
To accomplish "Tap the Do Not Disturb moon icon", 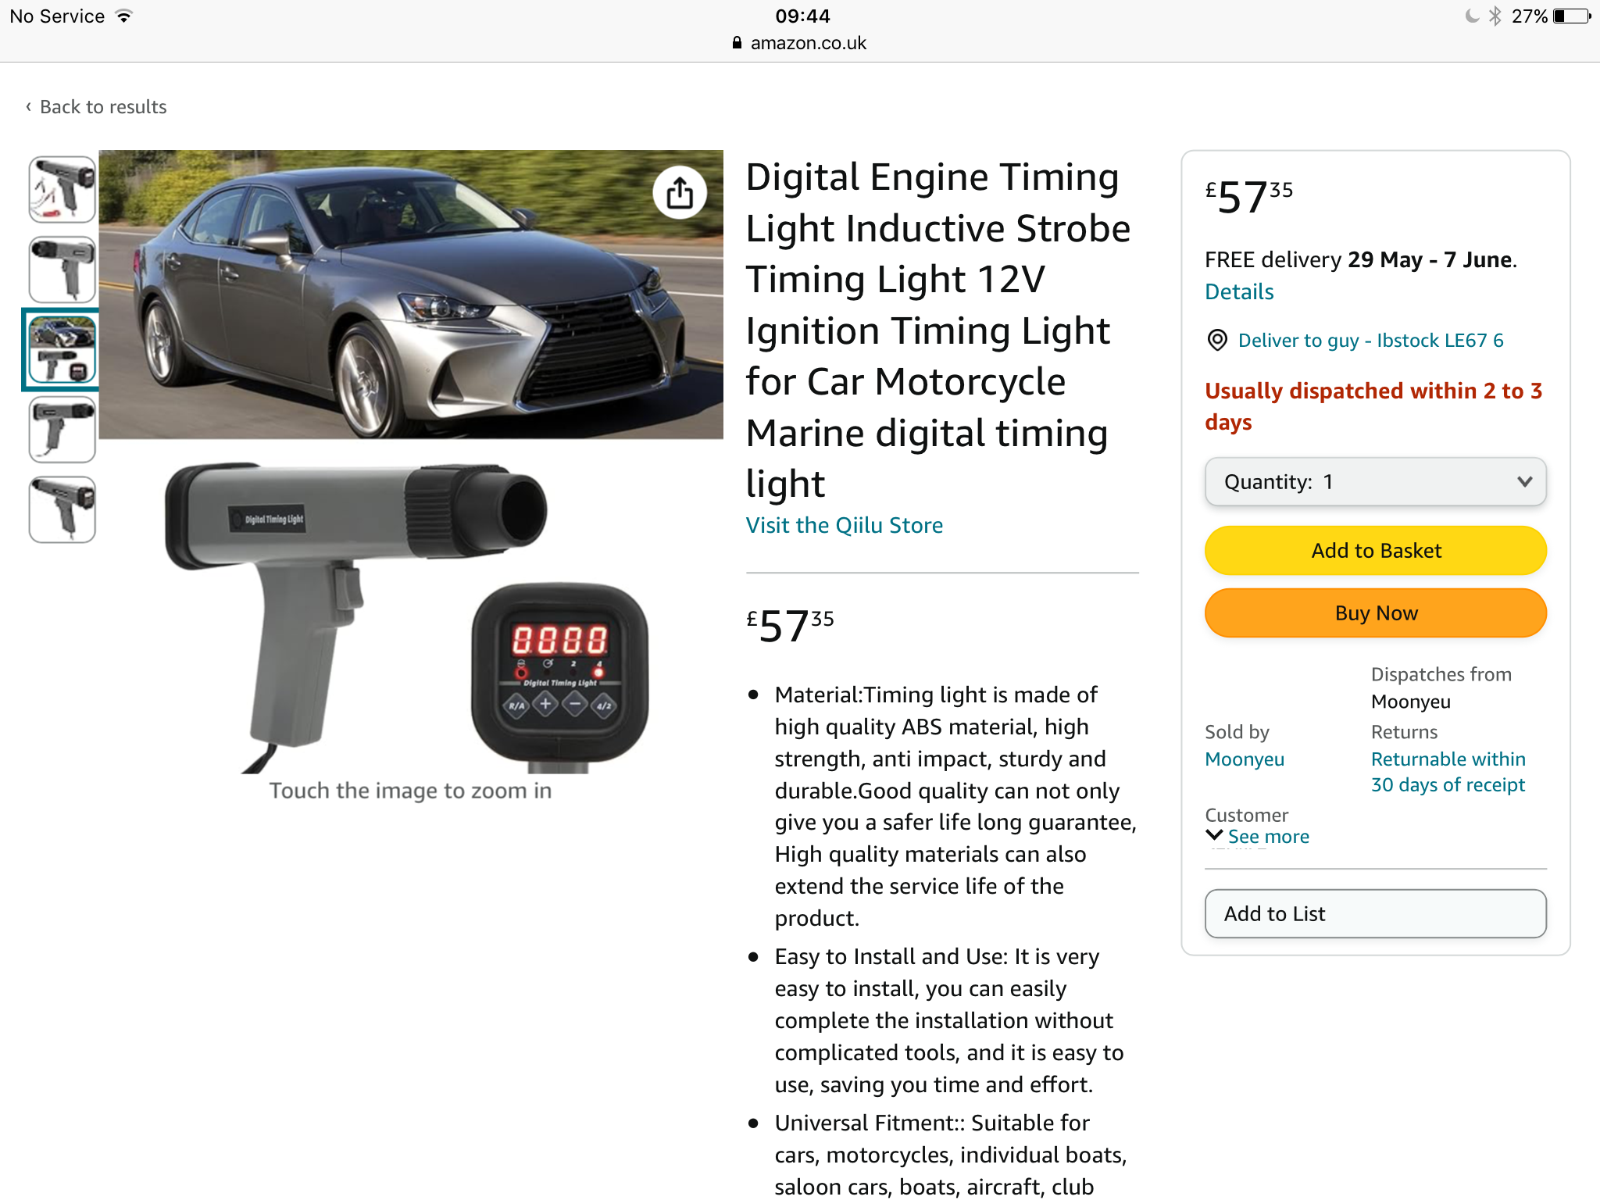I will (x=1471, y=16).
